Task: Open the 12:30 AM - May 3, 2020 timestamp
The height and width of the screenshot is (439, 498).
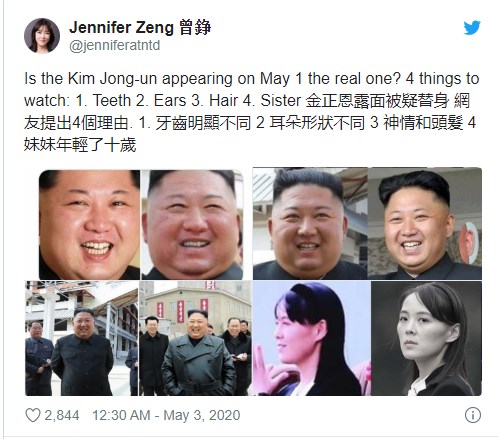Action: tap(166, 415)
